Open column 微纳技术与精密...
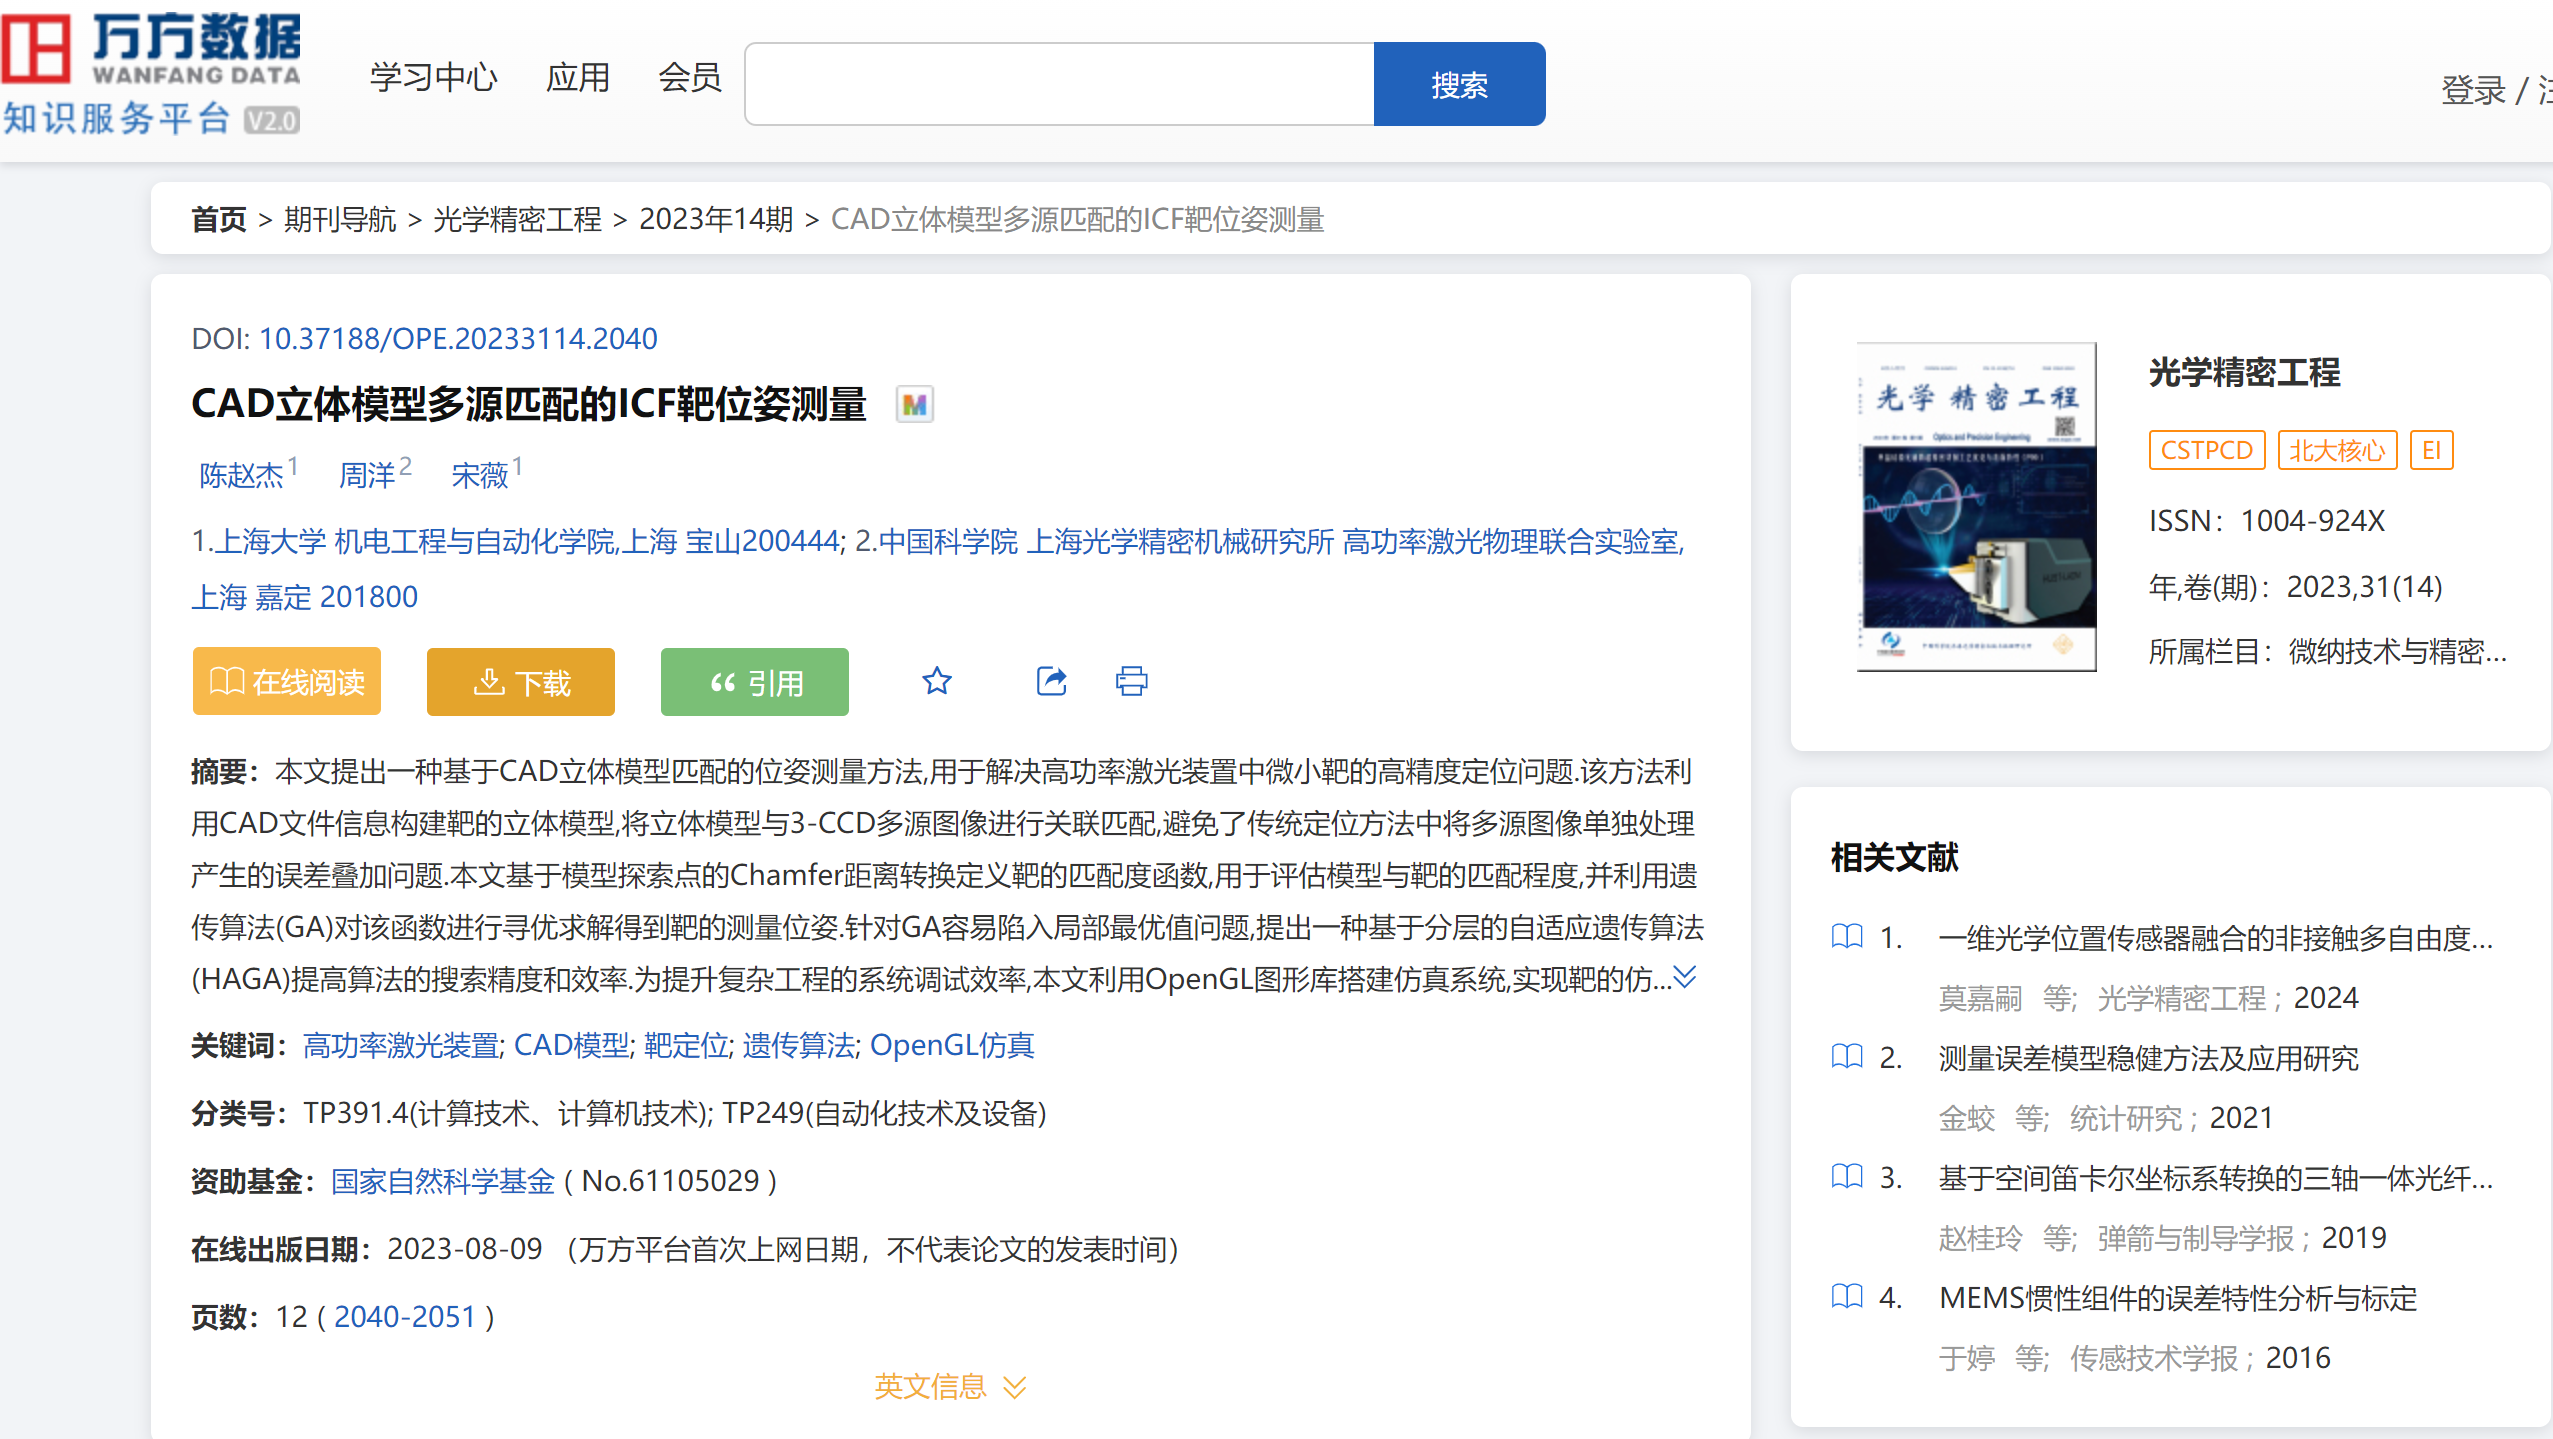Viewport: 2553px width, 1439px height. point(2397,652)
